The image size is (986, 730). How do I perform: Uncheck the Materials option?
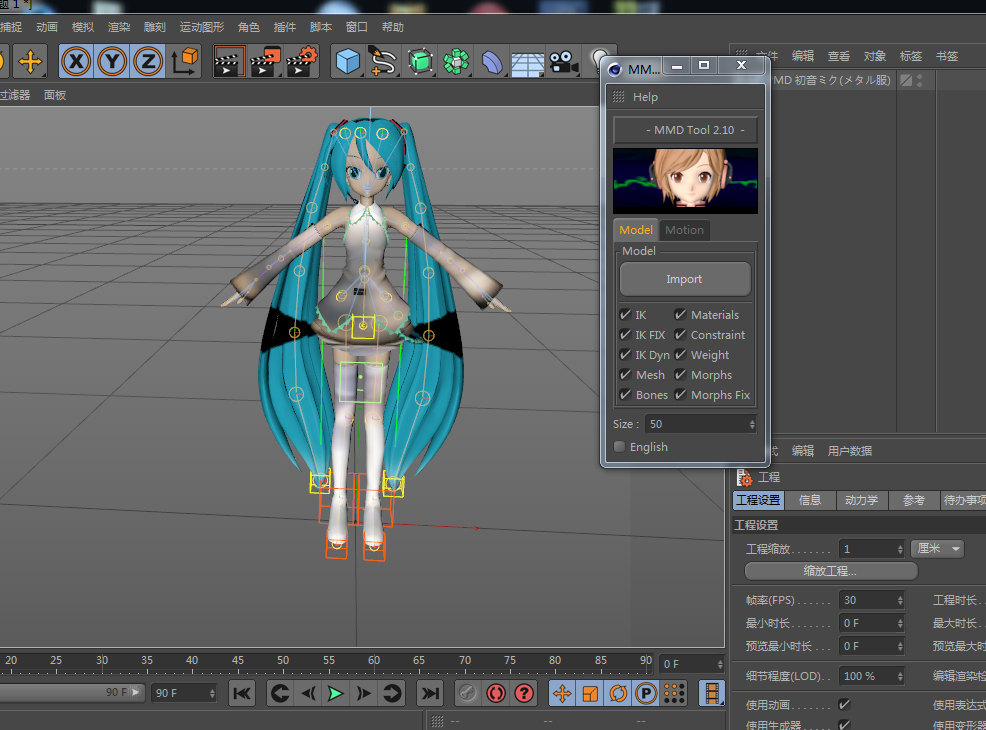680,314
